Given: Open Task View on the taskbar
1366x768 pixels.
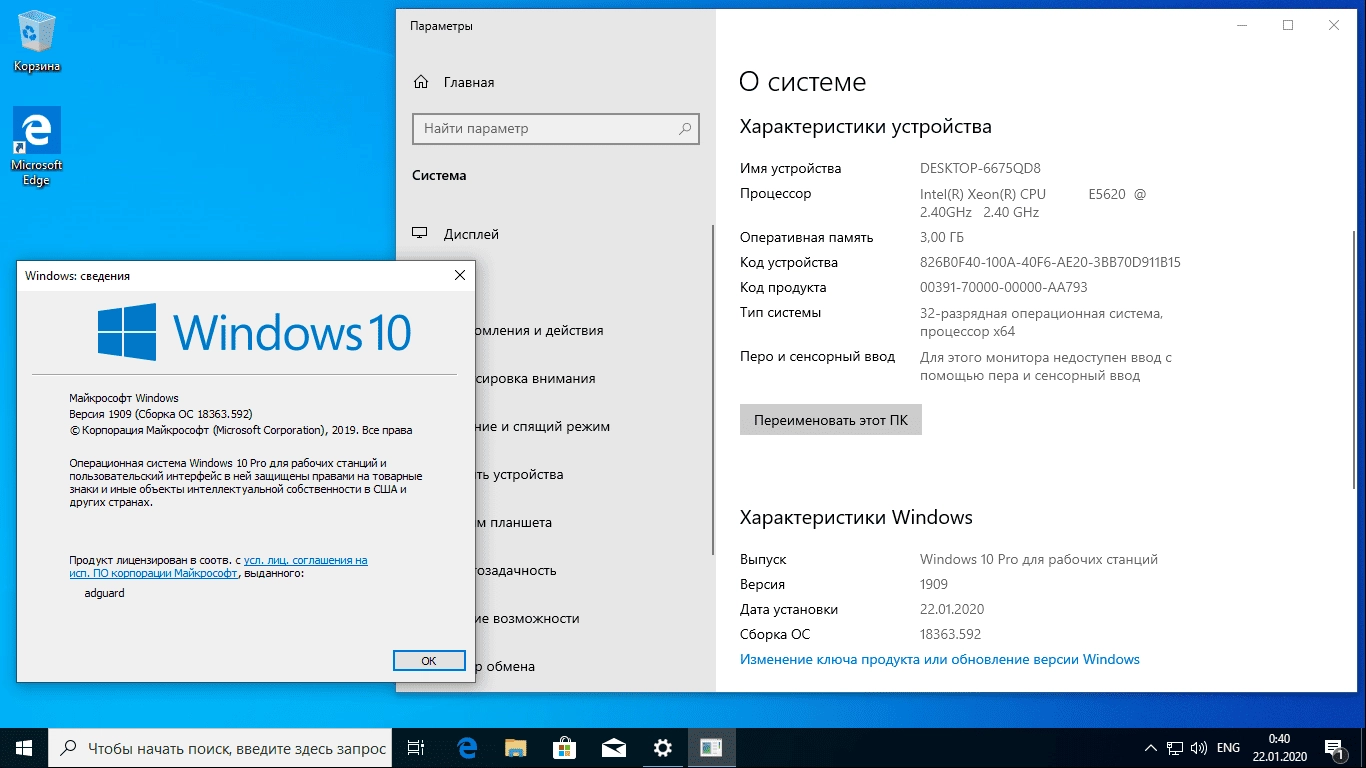Looking at the screenshot, I should (417, 748).
